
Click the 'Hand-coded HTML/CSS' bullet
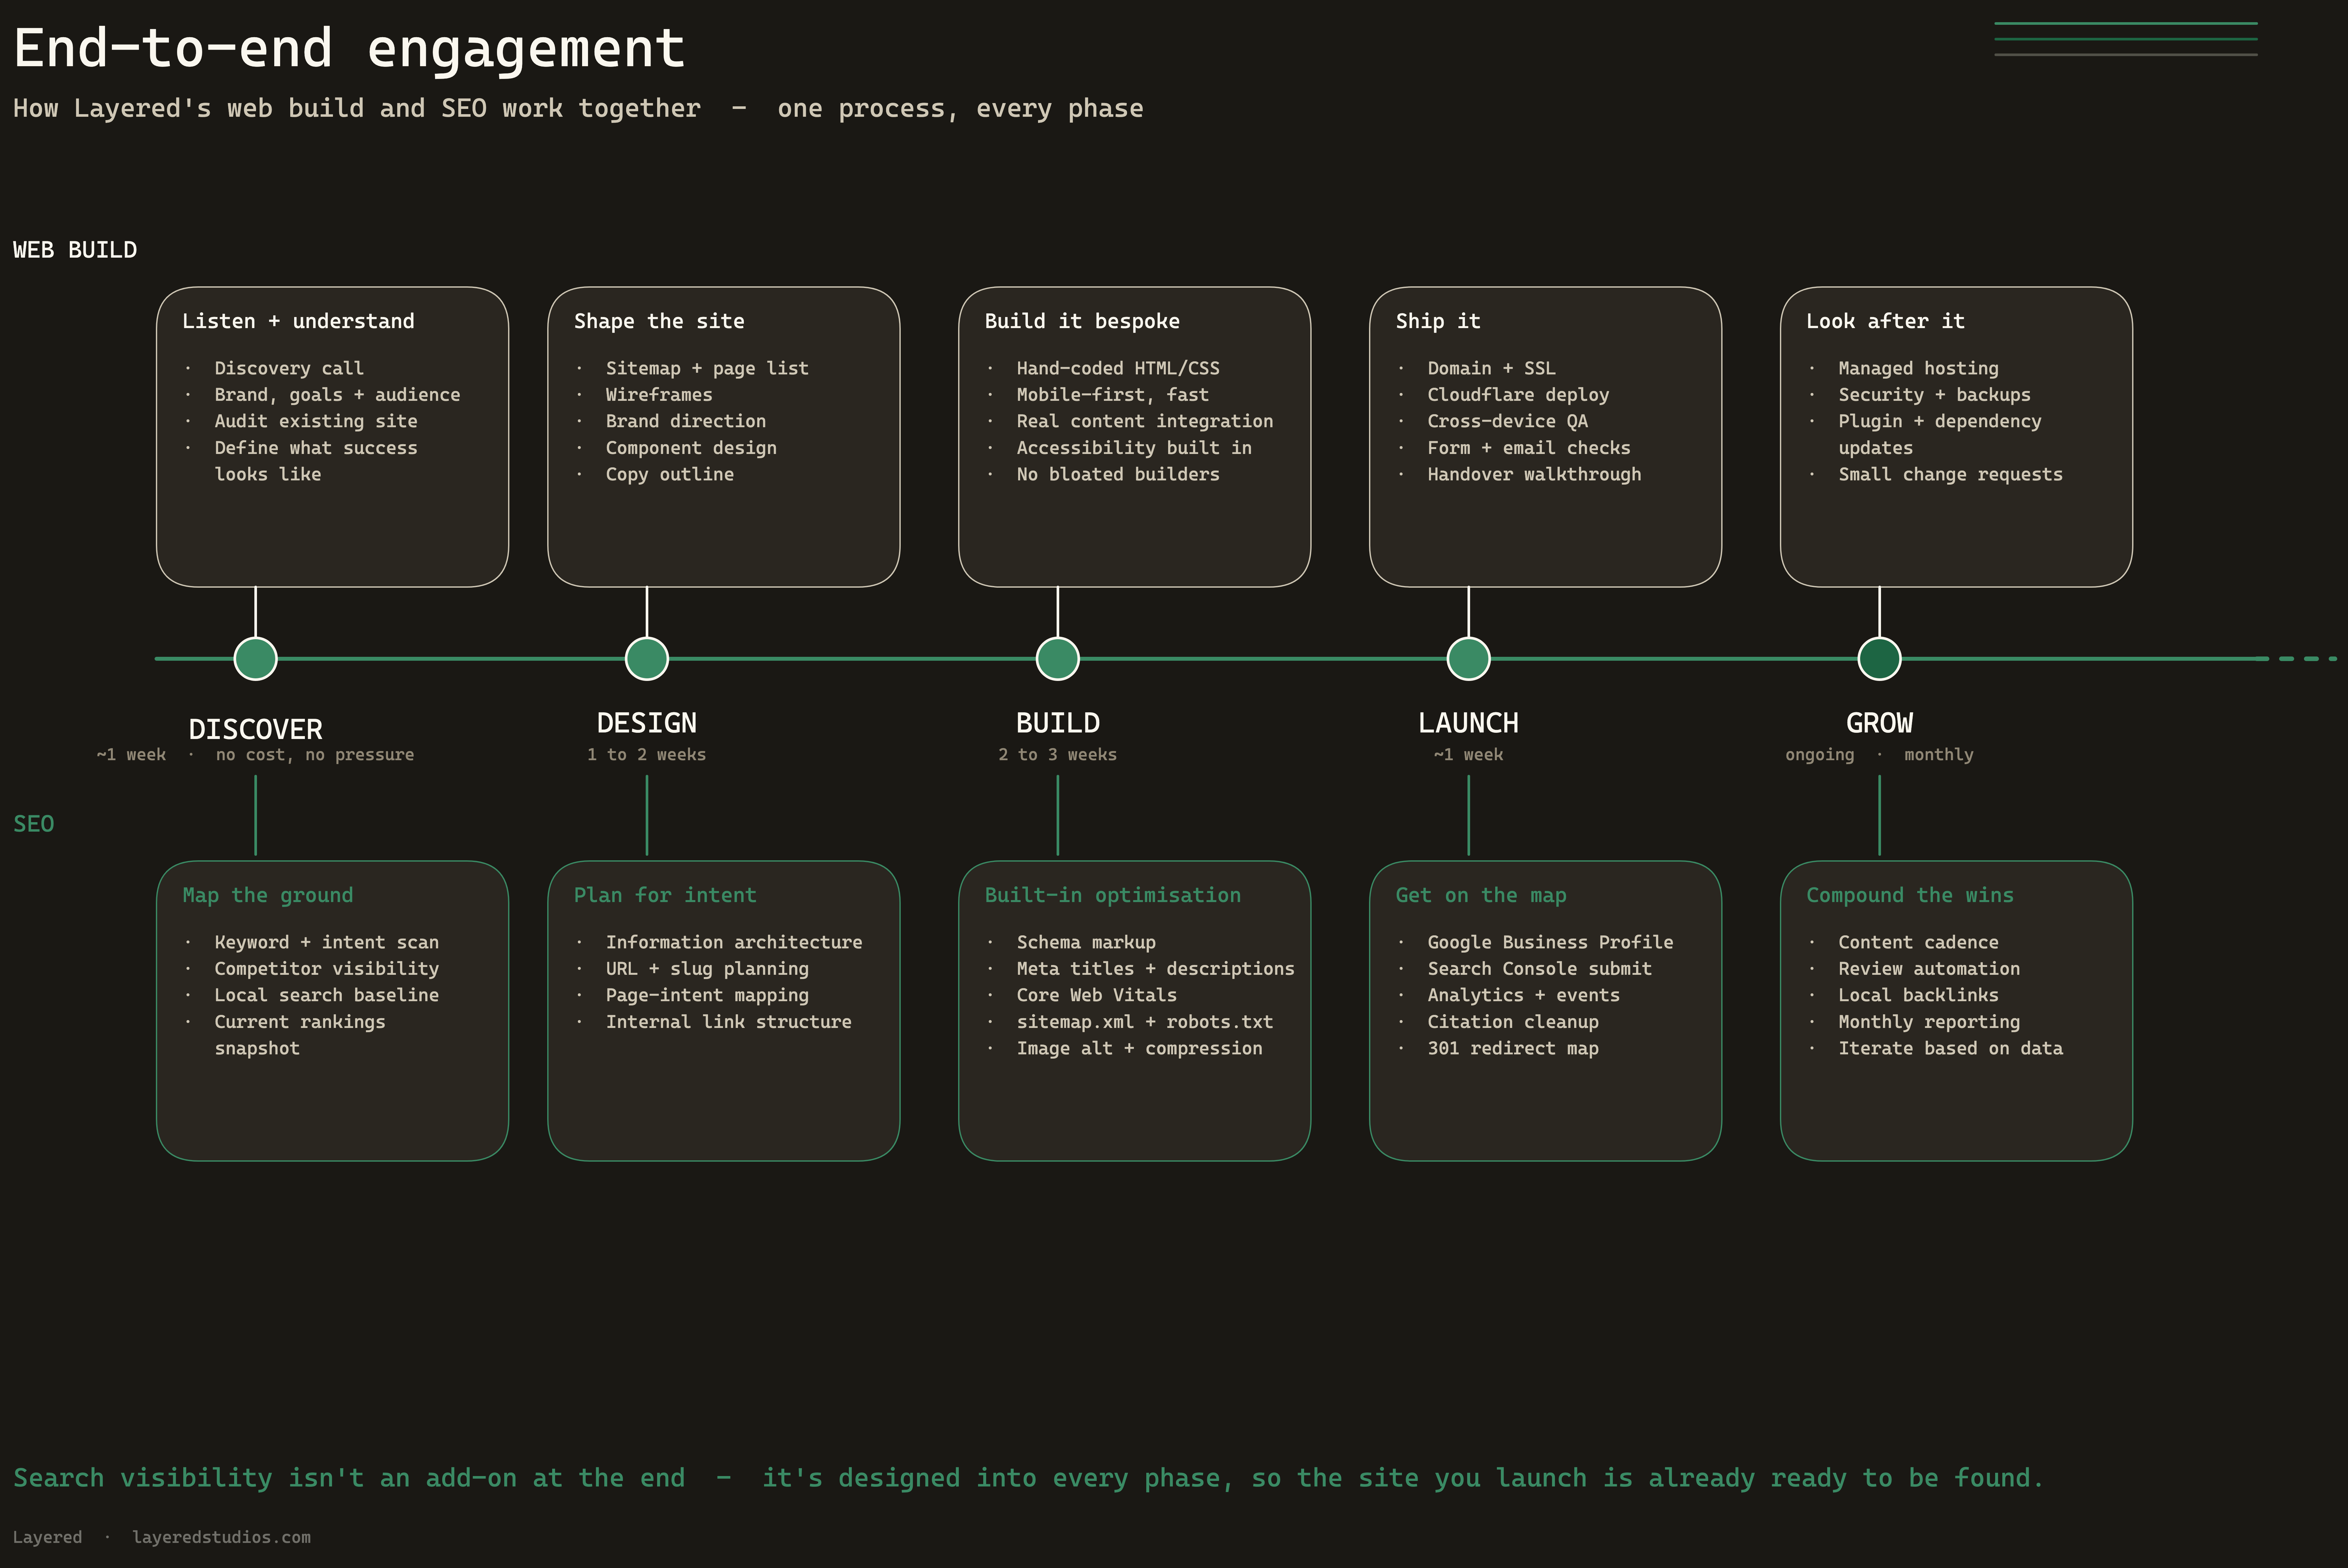[1118, 368]
